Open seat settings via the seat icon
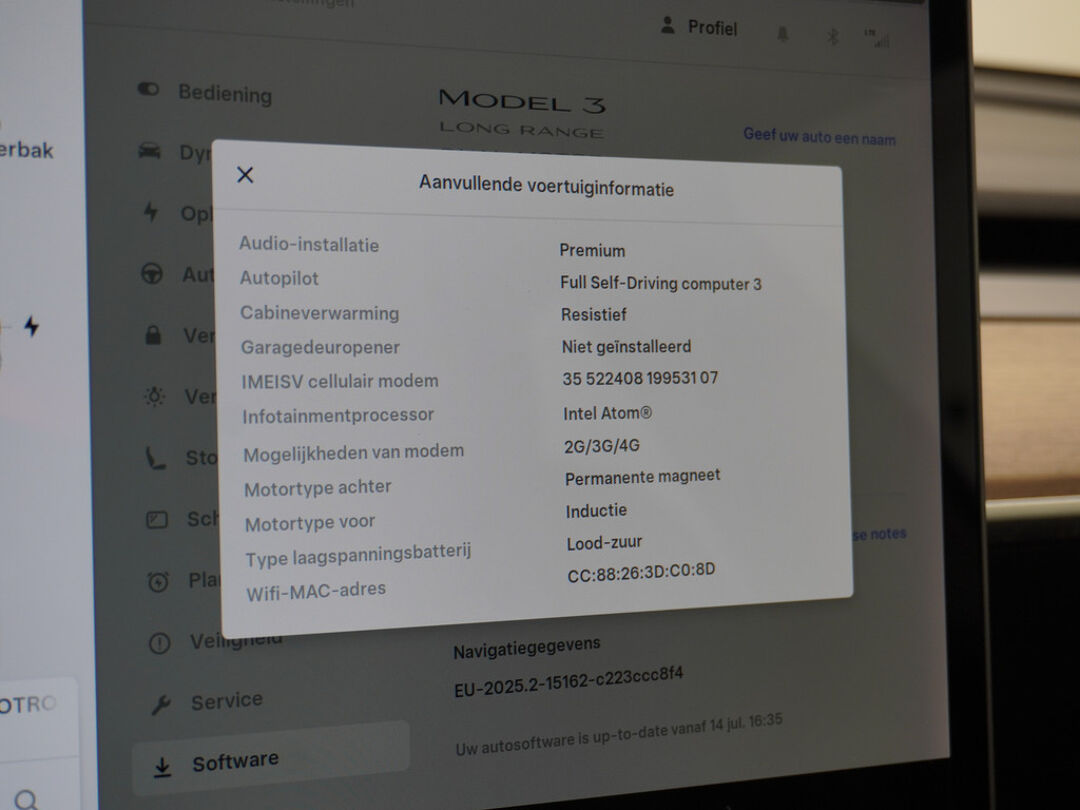 coord(156,458)
